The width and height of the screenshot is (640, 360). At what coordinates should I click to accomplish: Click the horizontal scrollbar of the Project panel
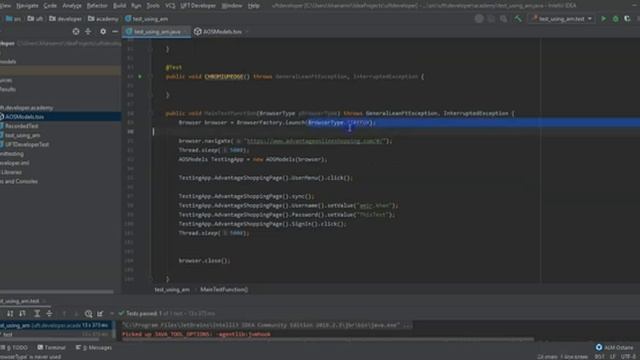[x=57, y=292]
